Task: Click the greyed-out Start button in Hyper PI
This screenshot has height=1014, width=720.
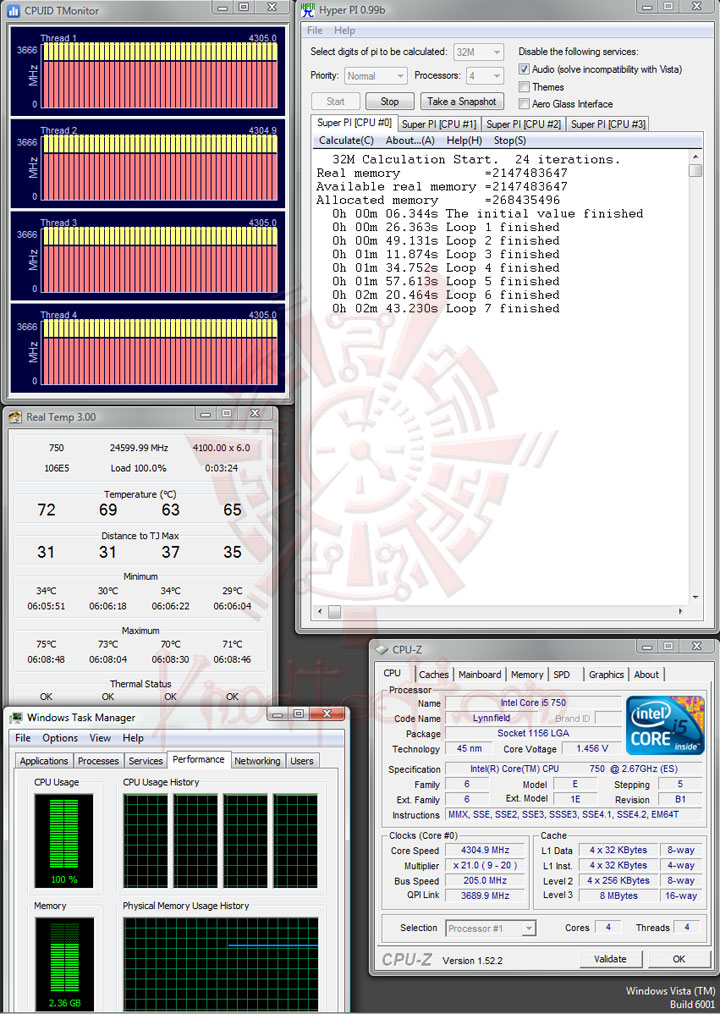Action: pyautogui.click(x=335, y=102)
